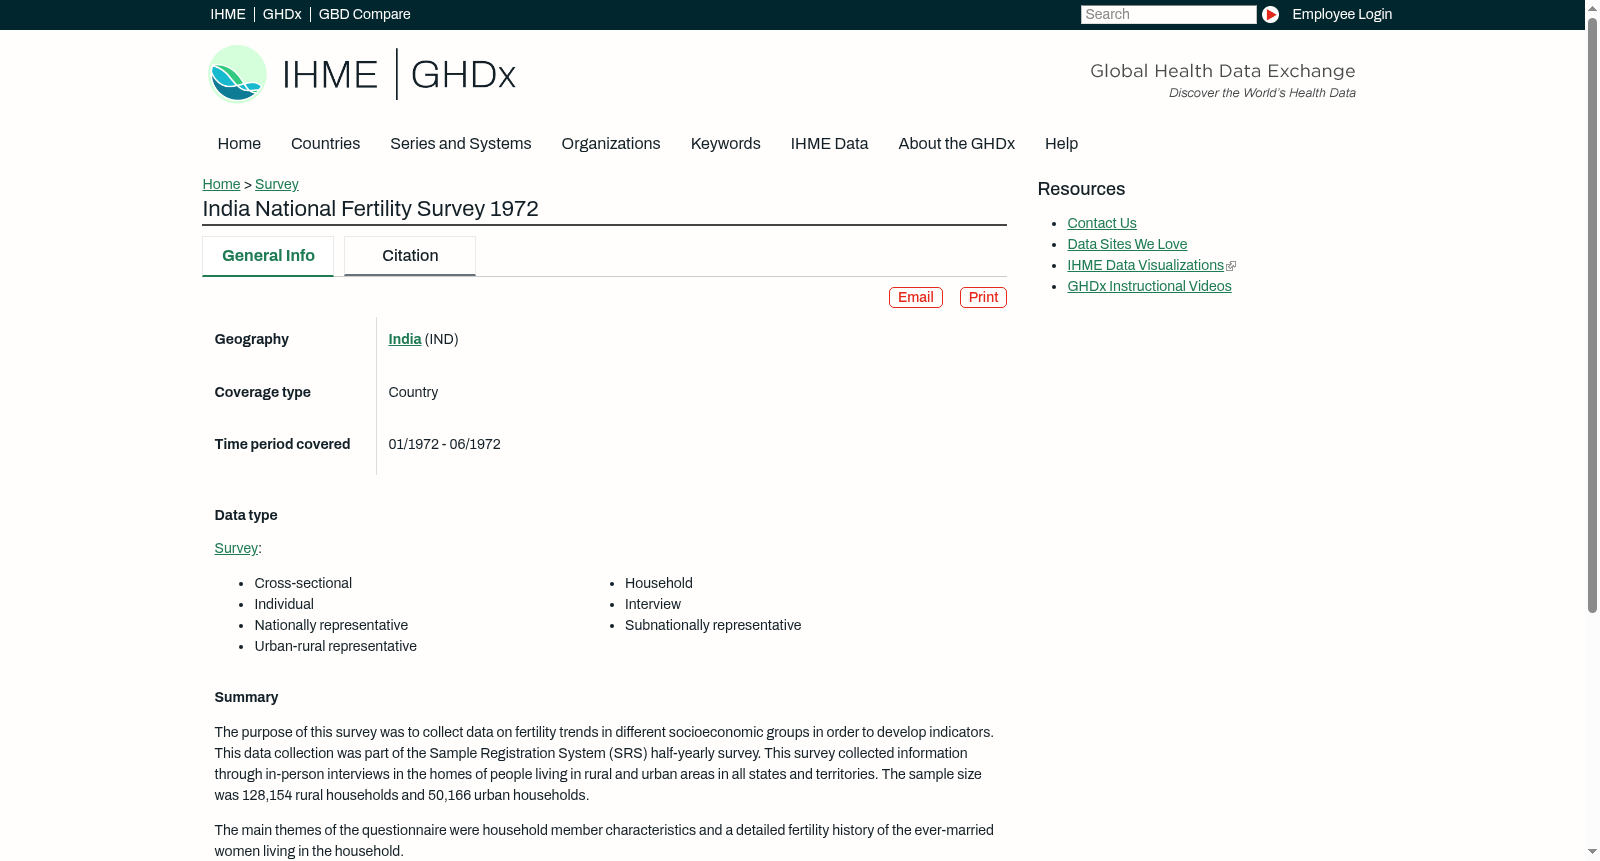Viewport: 1600px width, 861px height.
Task: Click the red search submit arrow icon
Action: pos(1270,14)
